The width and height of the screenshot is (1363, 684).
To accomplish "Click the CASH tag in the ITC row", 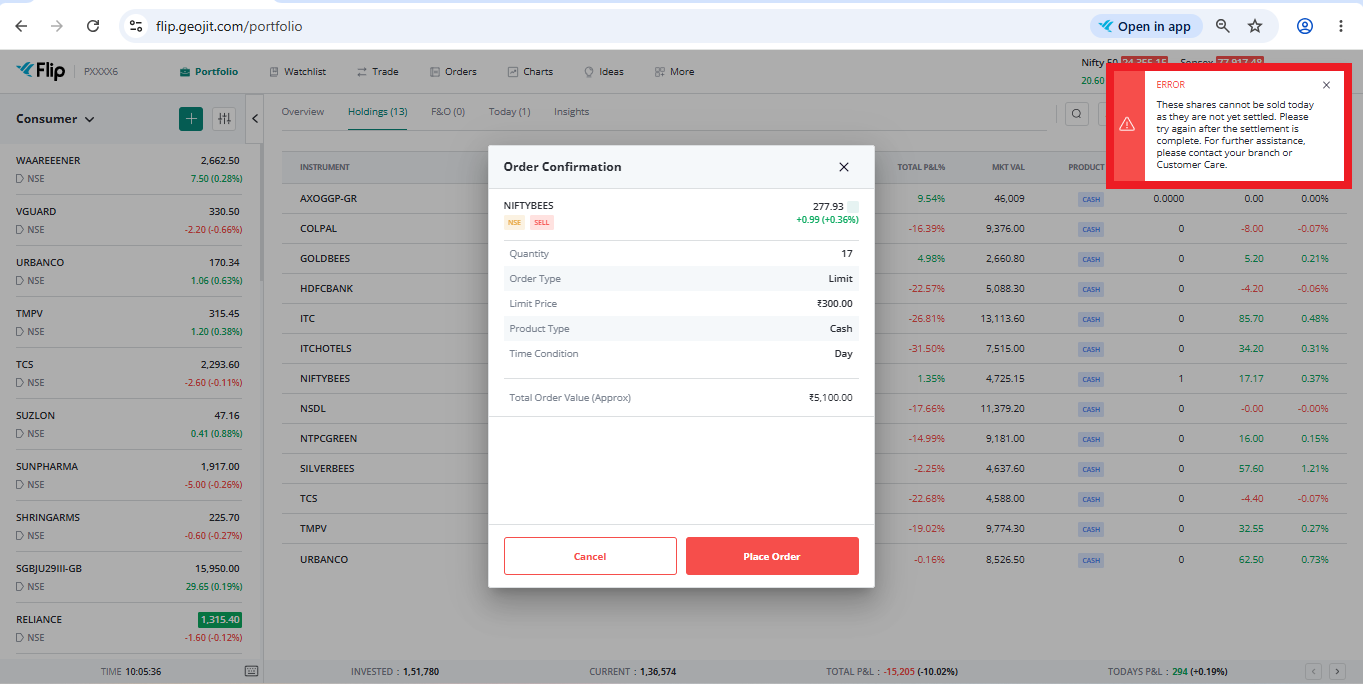I will point(1090,319).
